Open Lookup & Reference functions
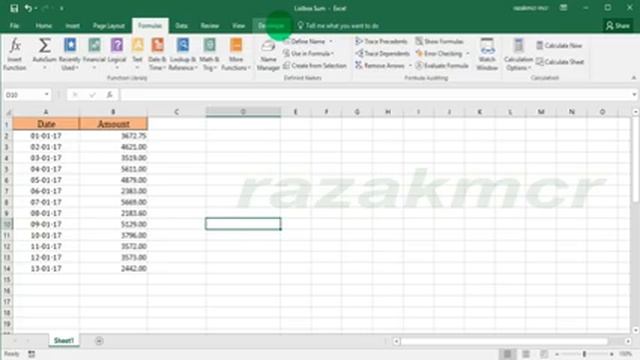The image size is (640, 360). pos(183,54)
